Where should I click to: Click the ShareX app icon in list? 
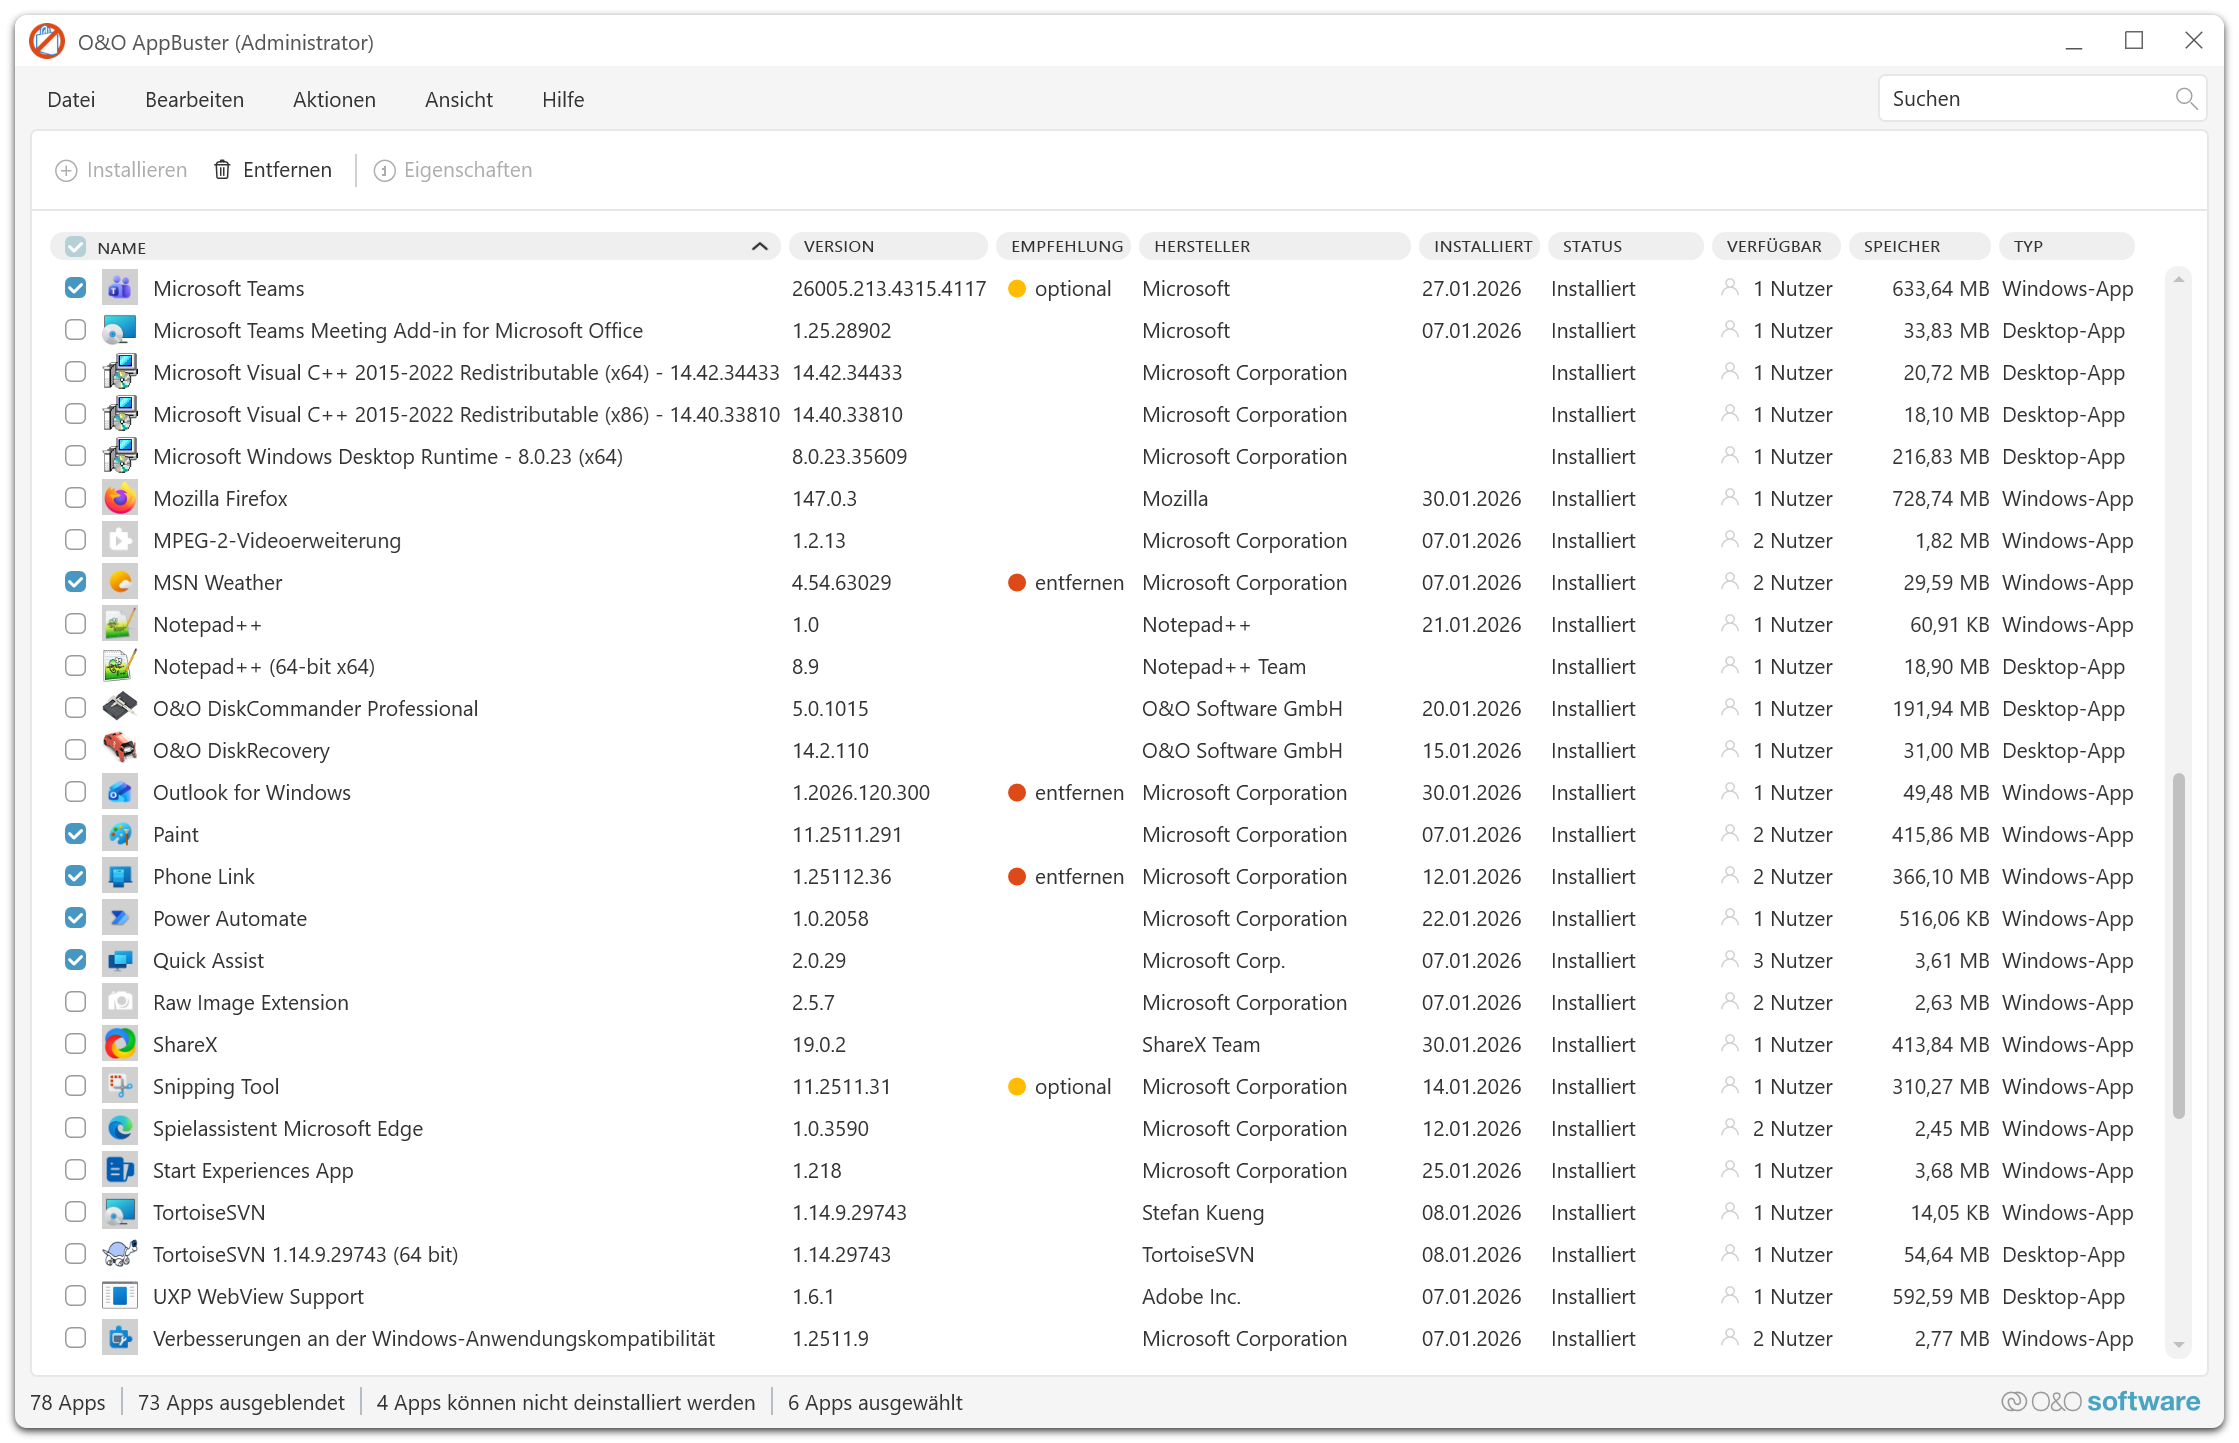click(x=120, y=1044)
